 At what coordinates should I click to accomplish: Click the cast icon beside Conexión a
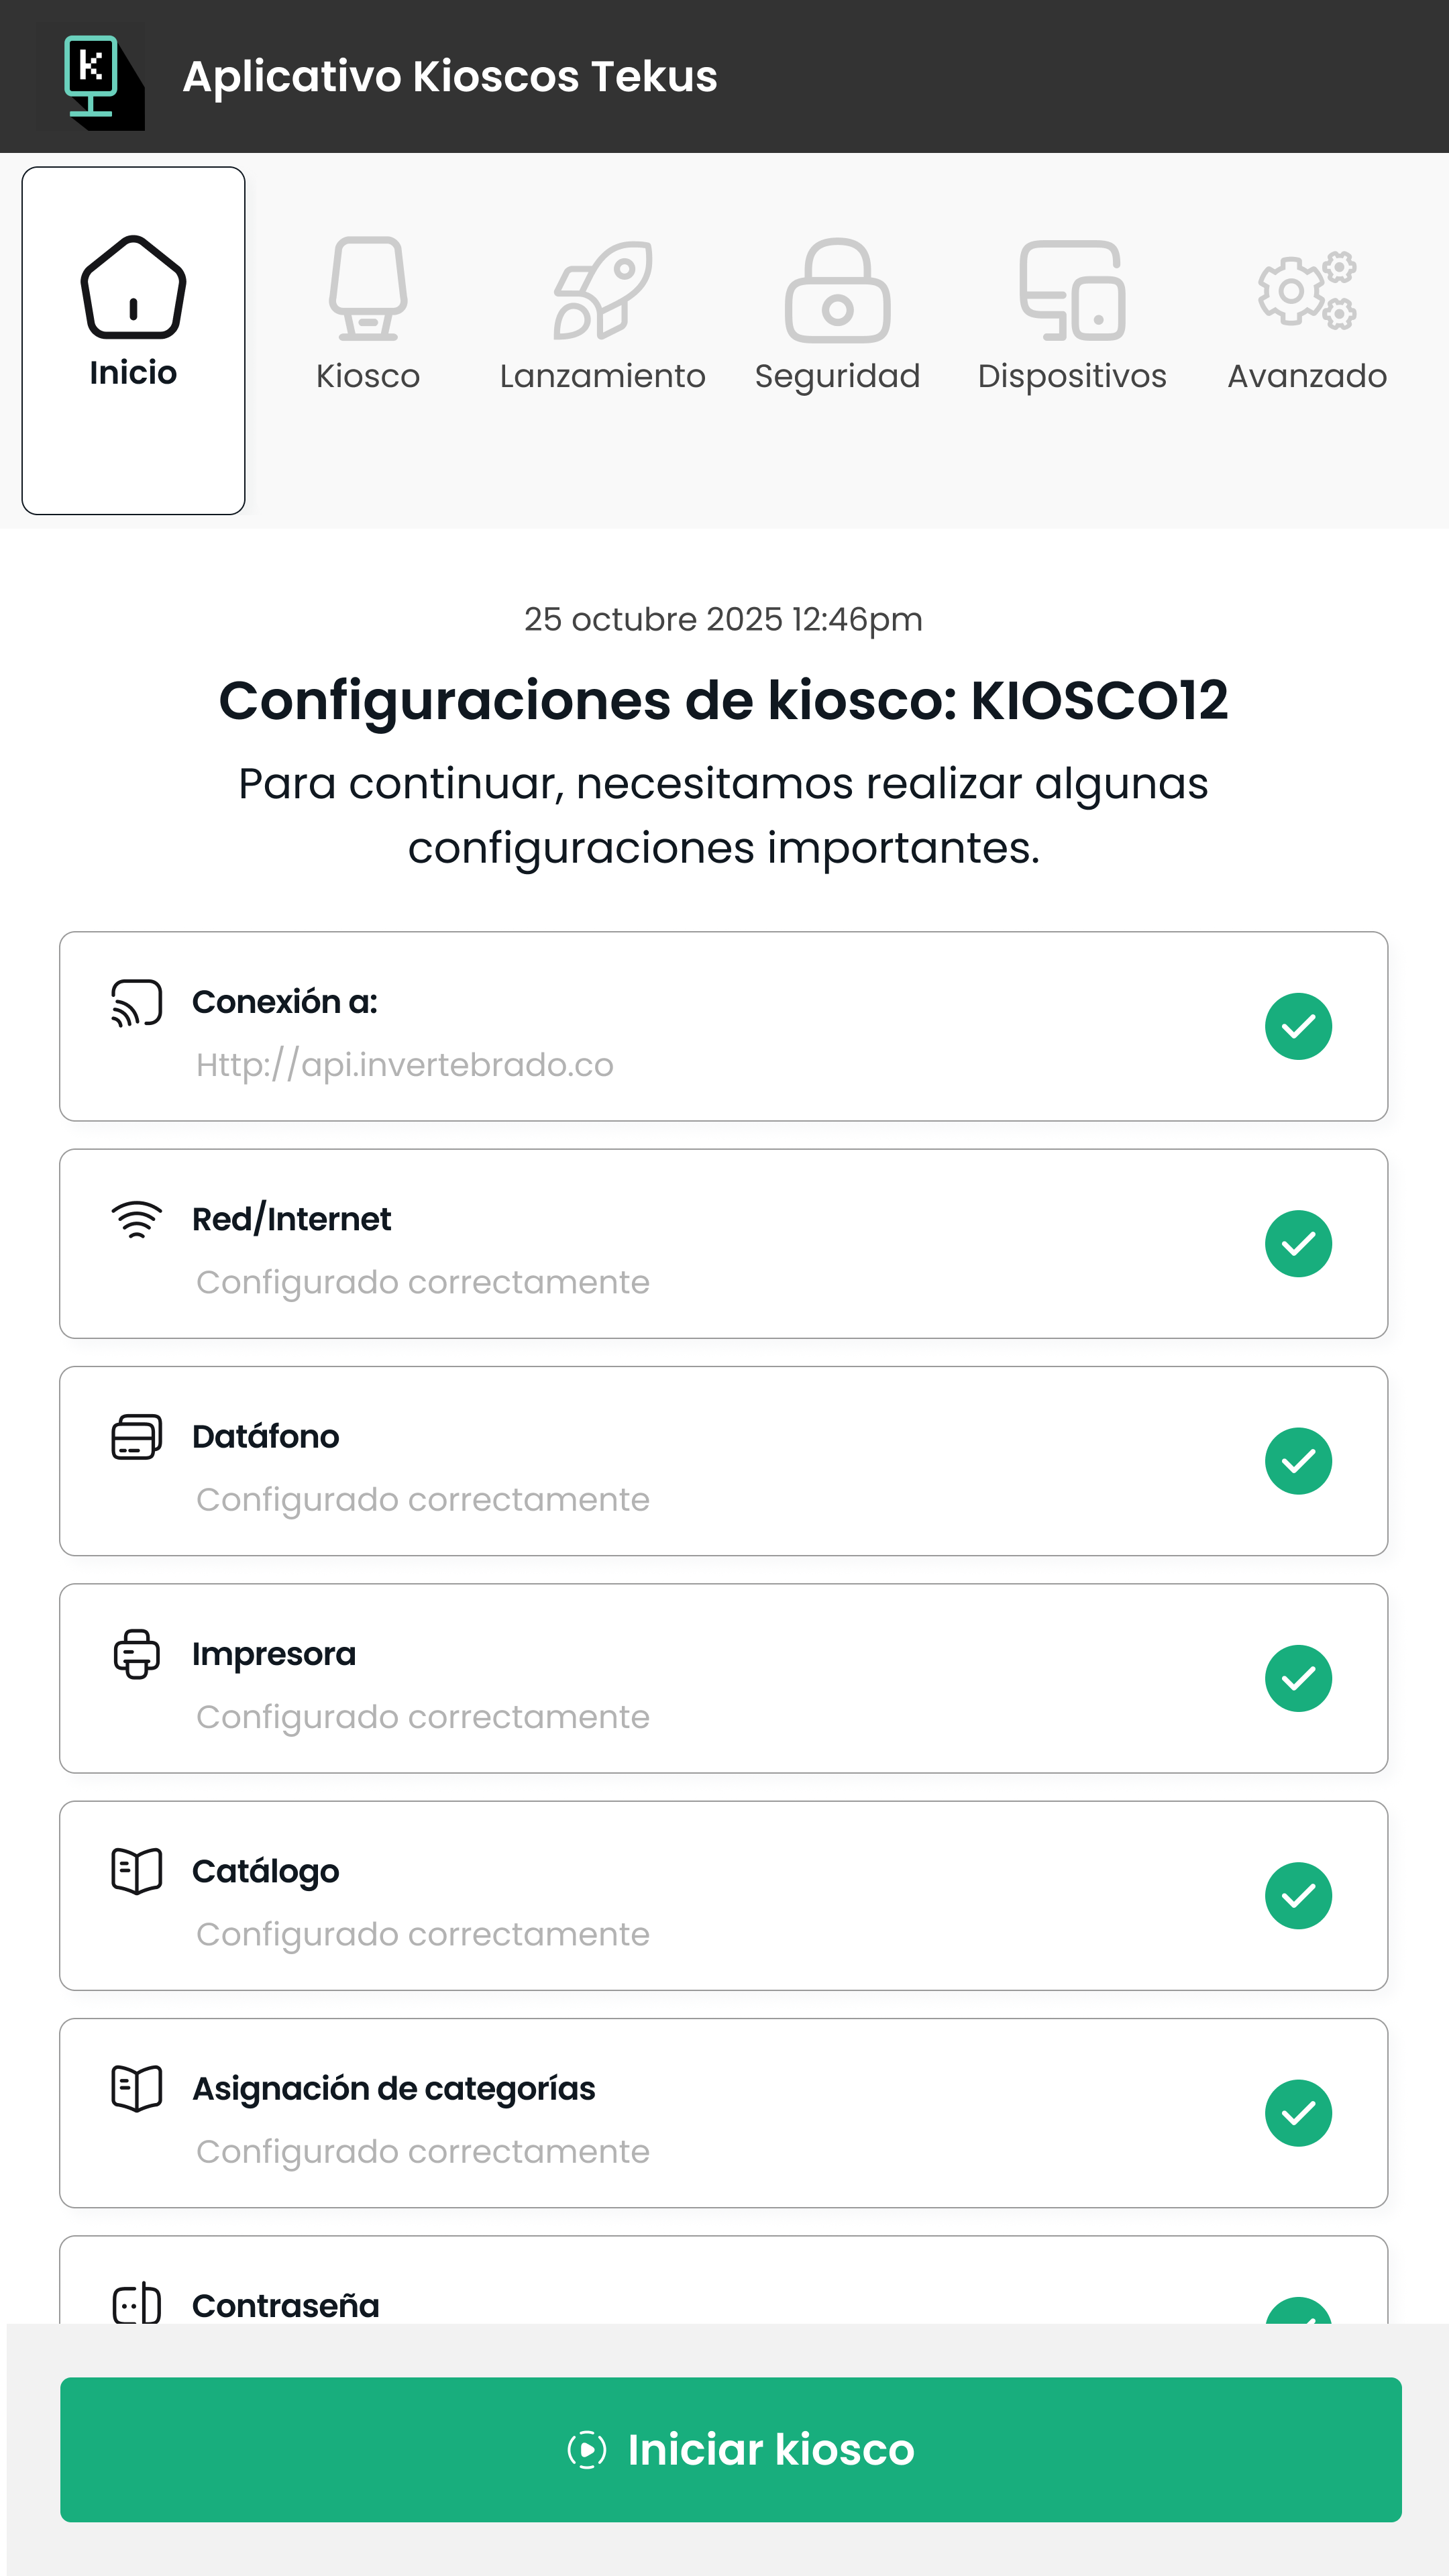click(137, 1003)
